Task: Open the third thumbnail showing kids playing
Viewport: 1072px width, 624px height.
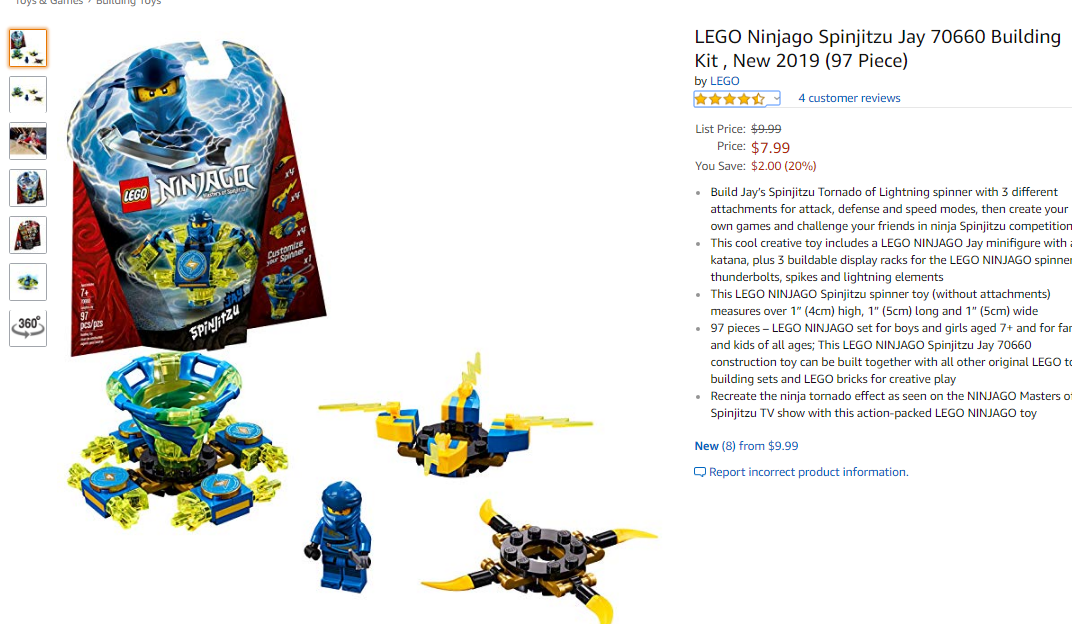Action: pos(28,141)
